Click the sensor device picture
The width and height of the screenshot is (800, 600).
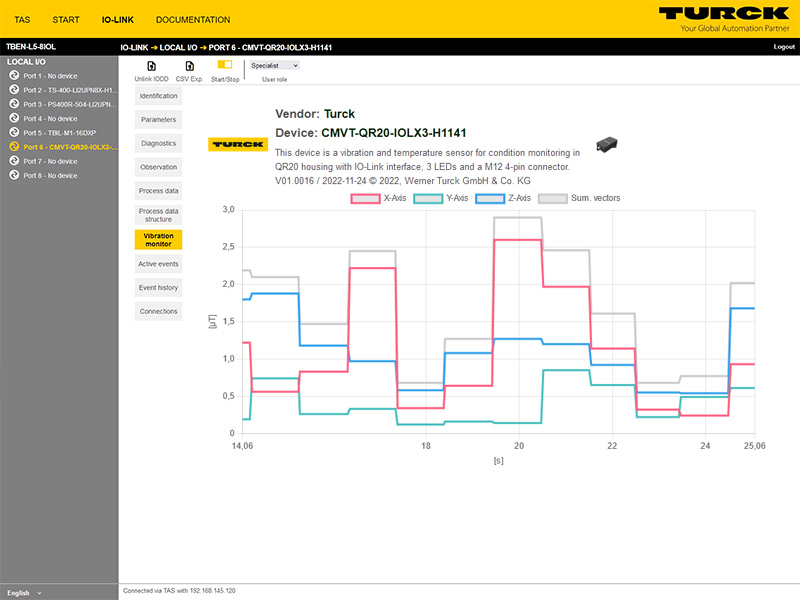[607, 145]
